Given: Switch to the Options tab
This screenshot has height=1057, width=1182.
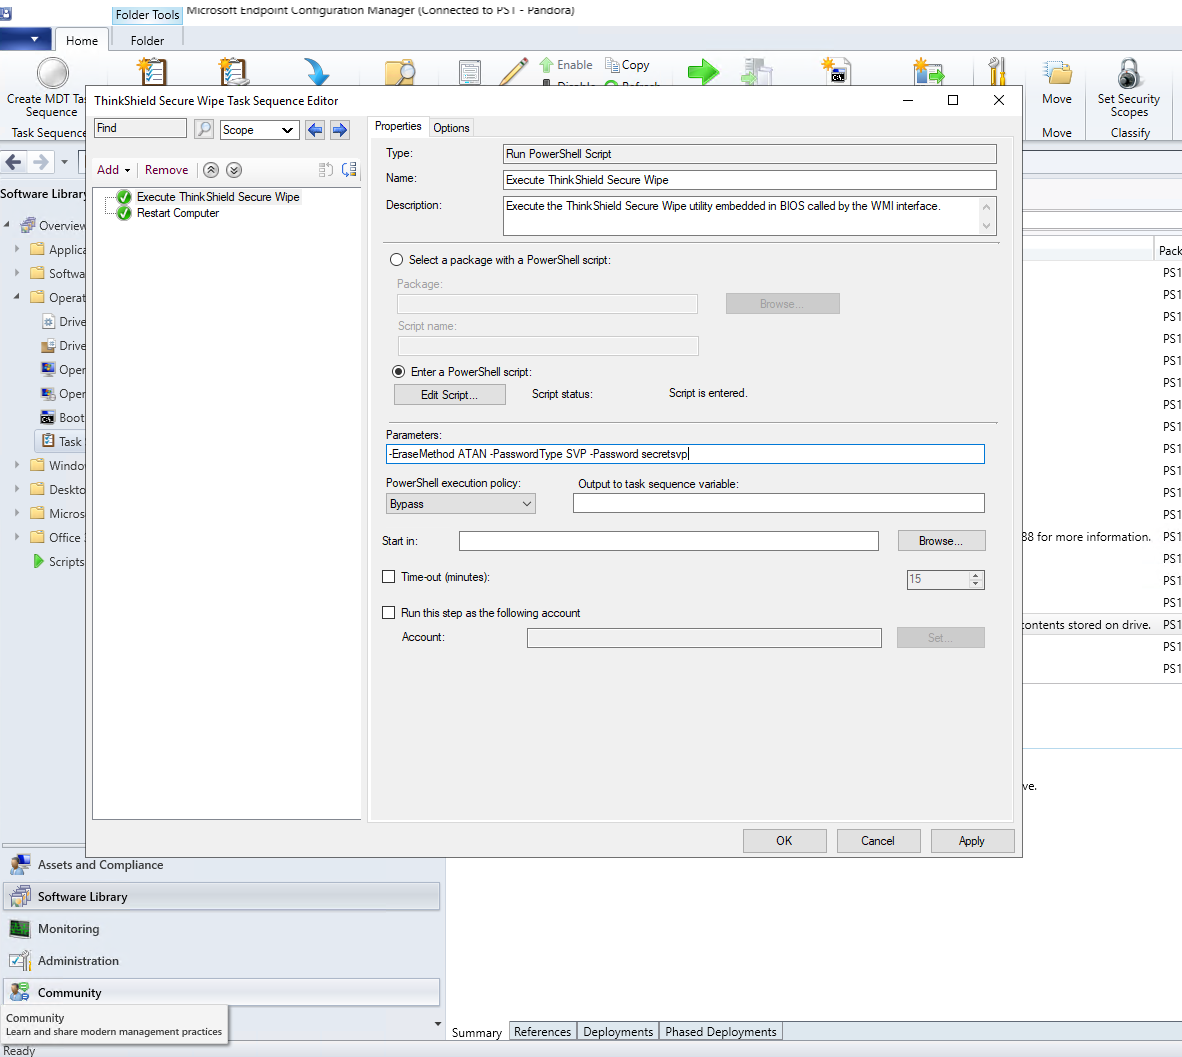Looking at the screenshot, I should [x=452, y=127].
